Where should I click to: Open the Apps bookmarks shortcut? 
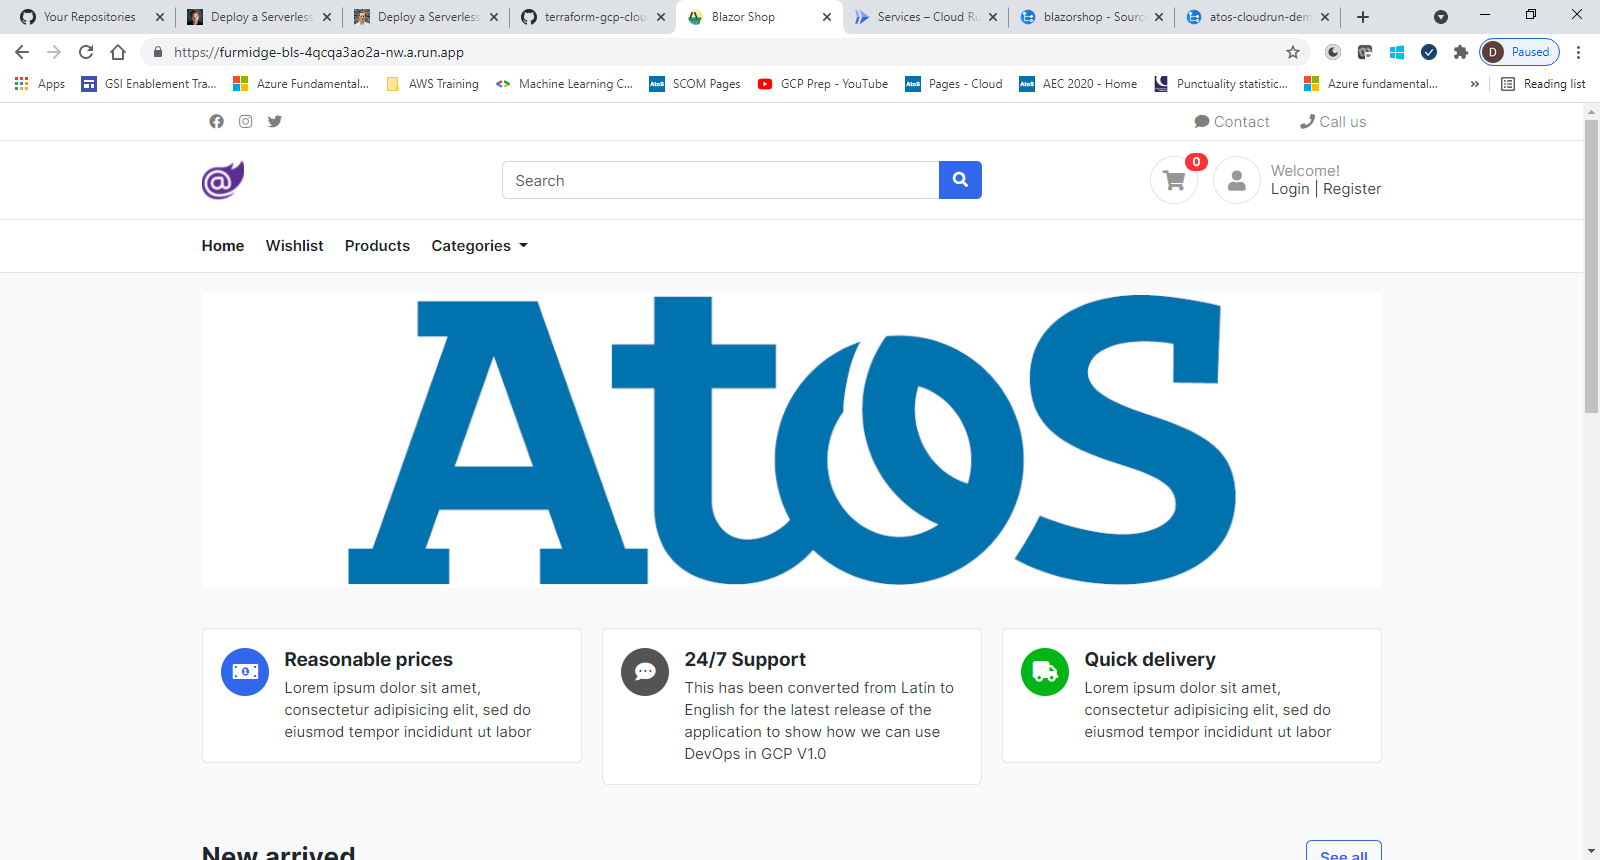click(40, 84)
